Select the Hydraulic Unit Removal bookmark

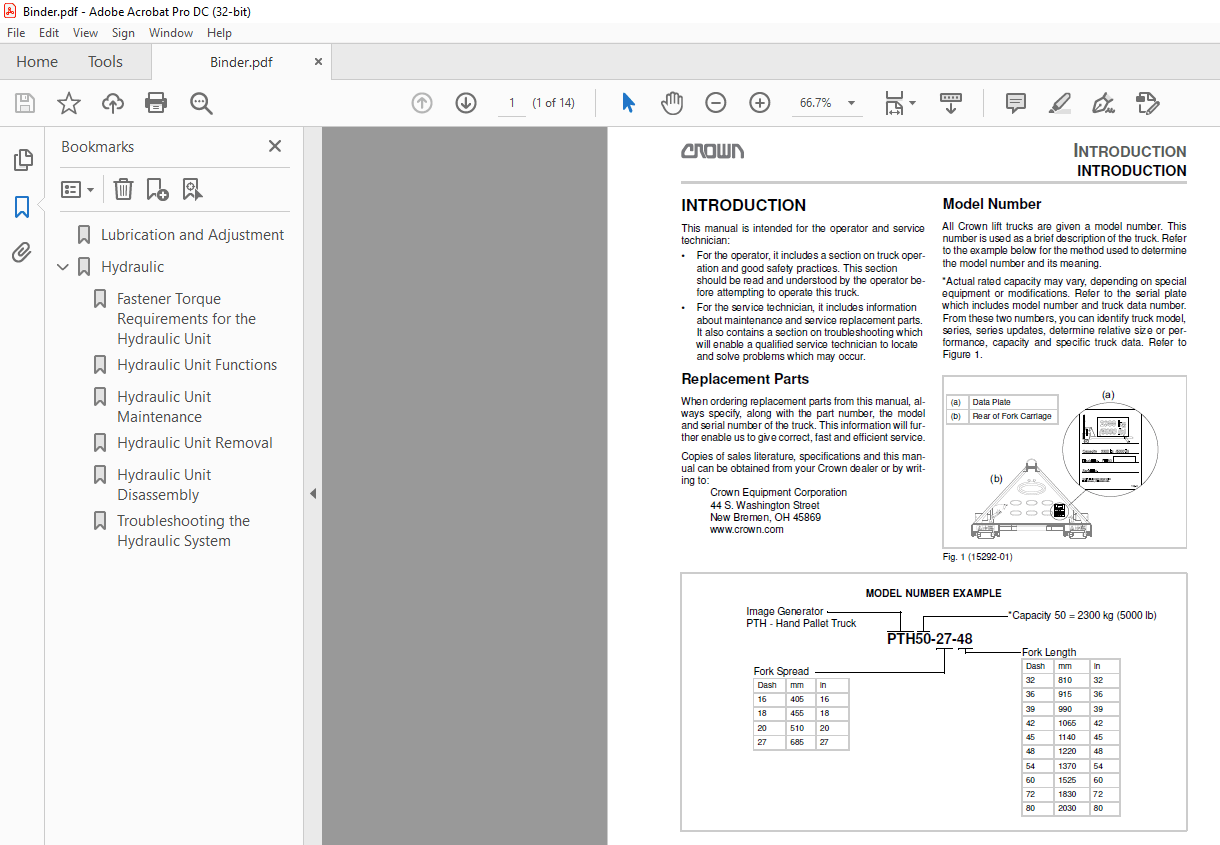point(197,442)
